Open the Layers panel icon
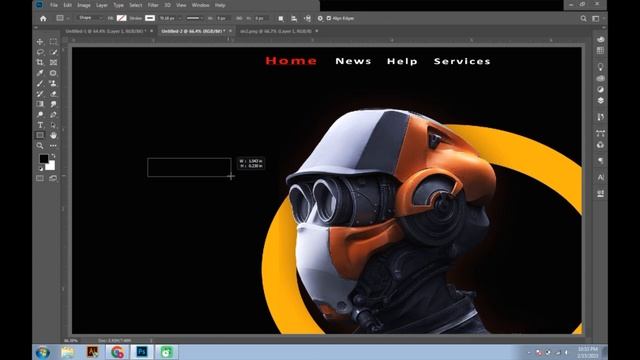Image resolution: width=640 pixels, height=360 pixels. coord(600,100)
